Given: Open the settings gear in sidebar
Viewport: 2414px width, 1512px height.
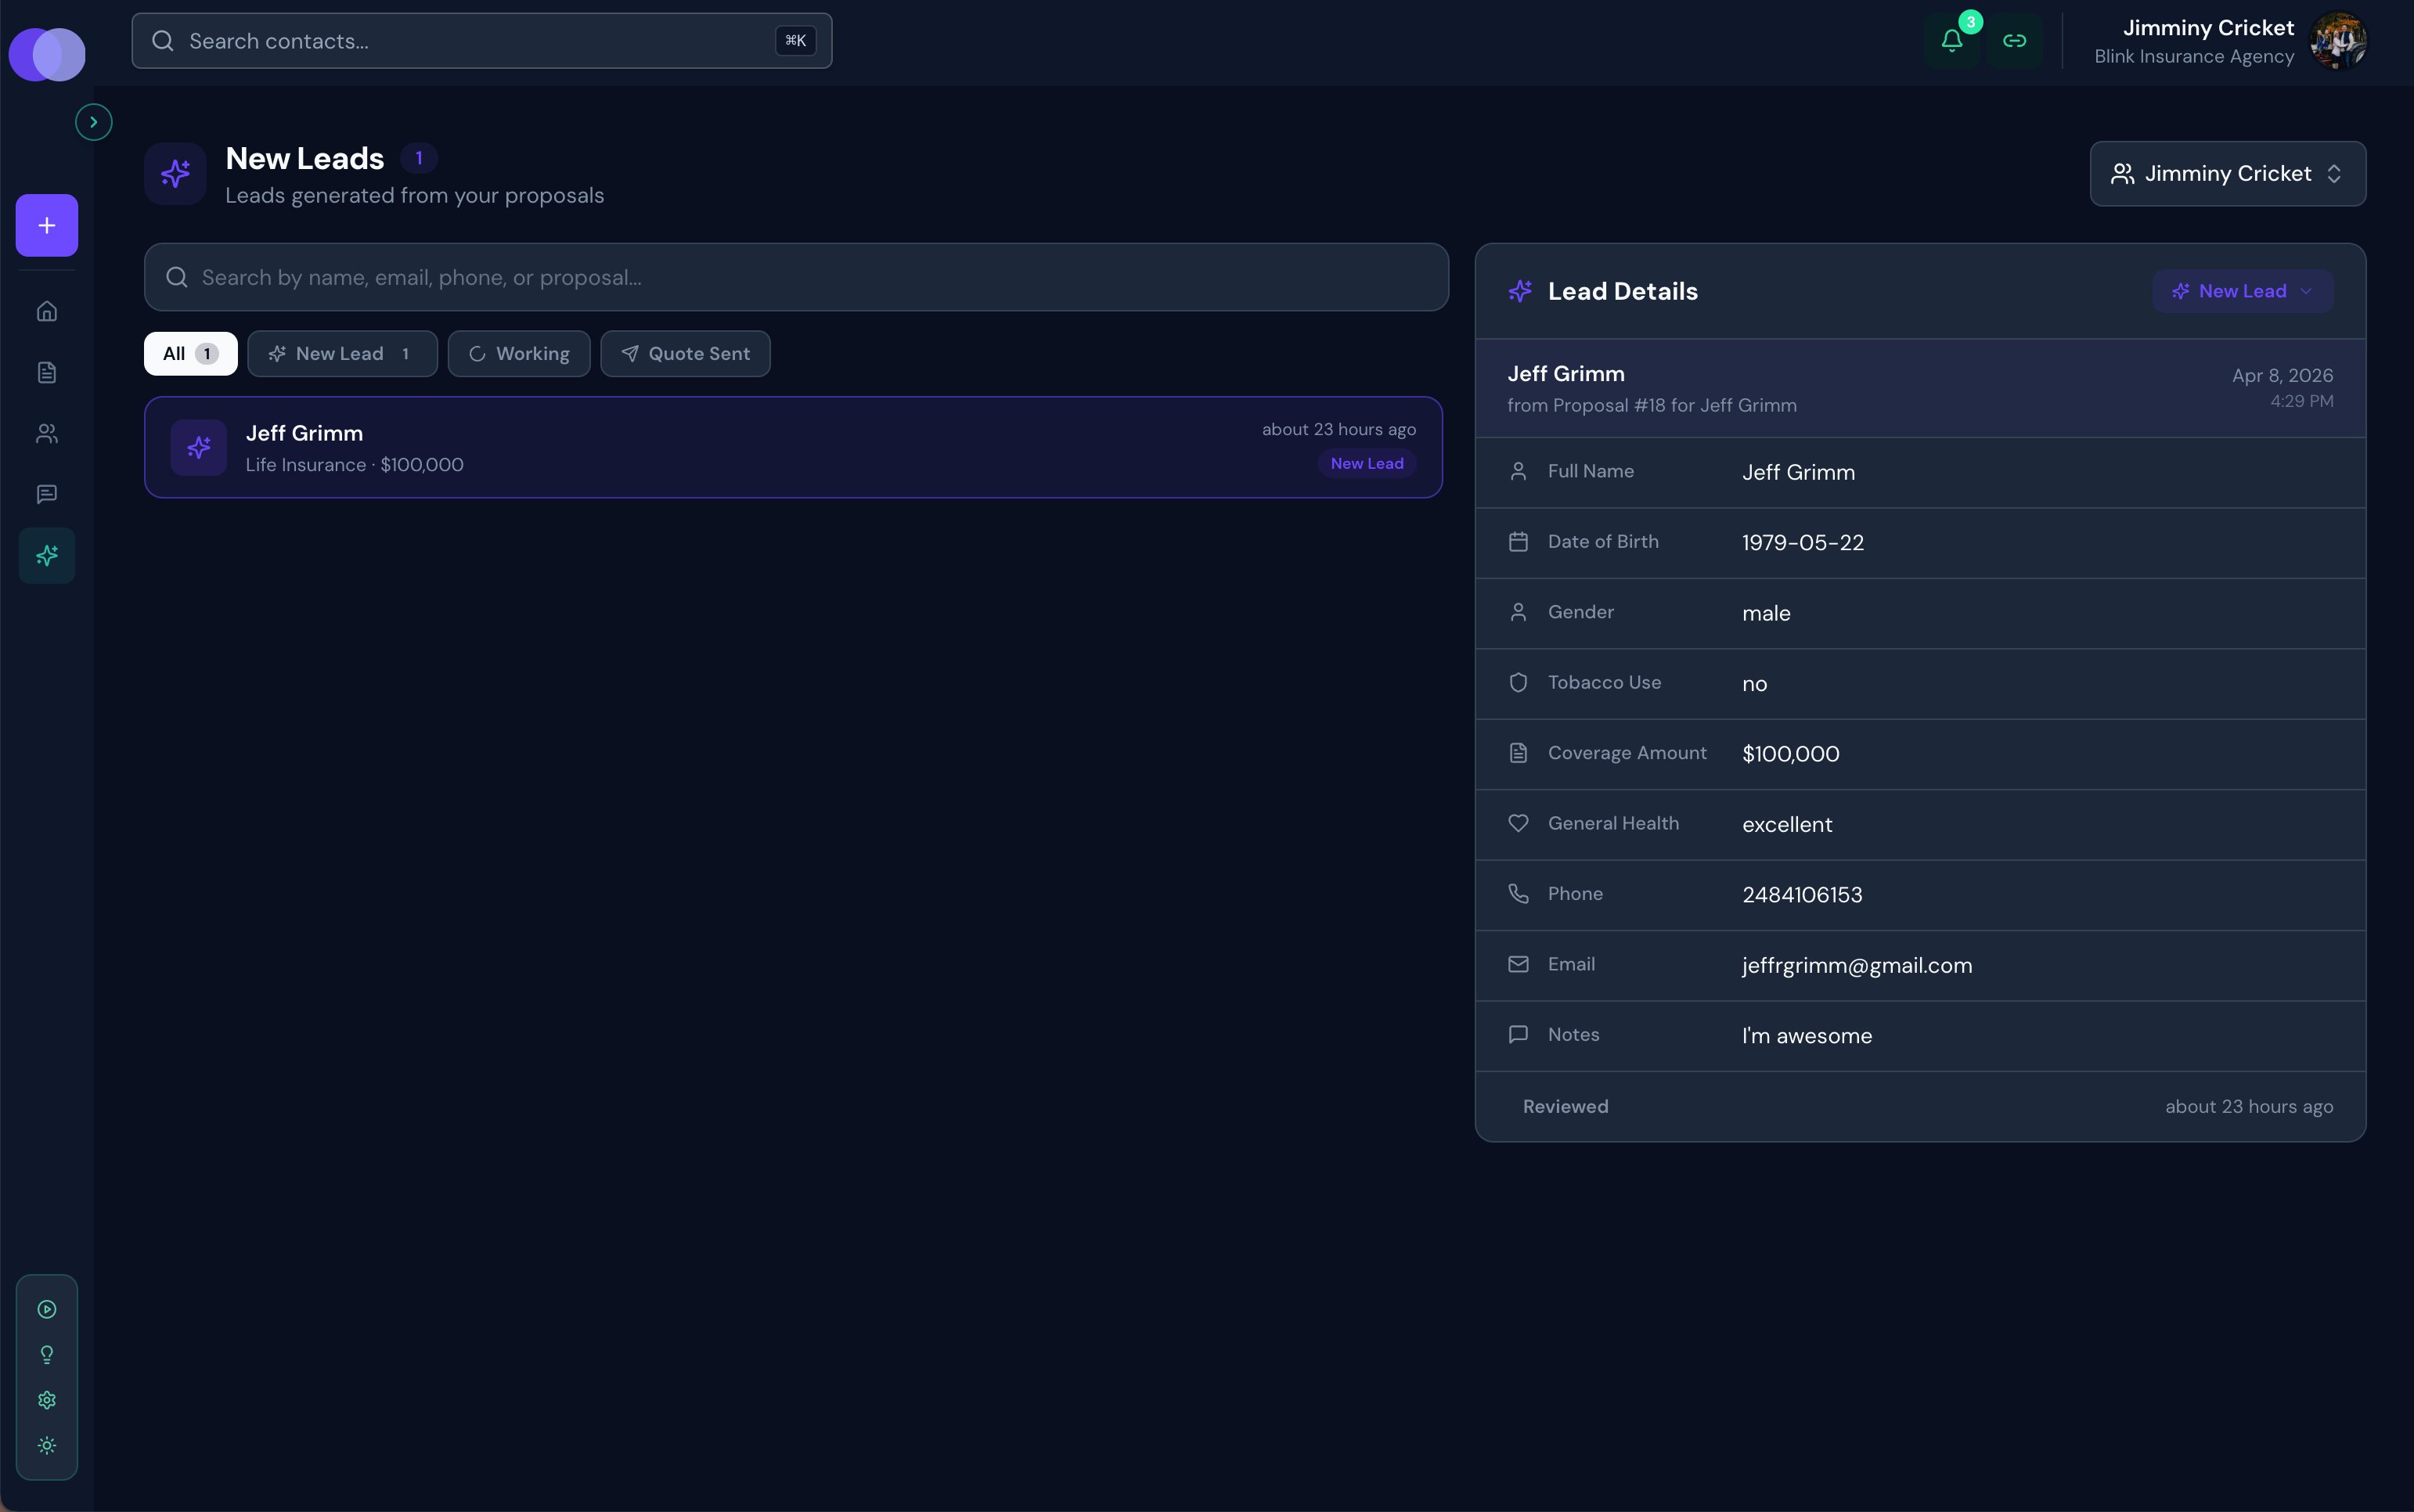Looking at the screenshot, I should 47,1400.
